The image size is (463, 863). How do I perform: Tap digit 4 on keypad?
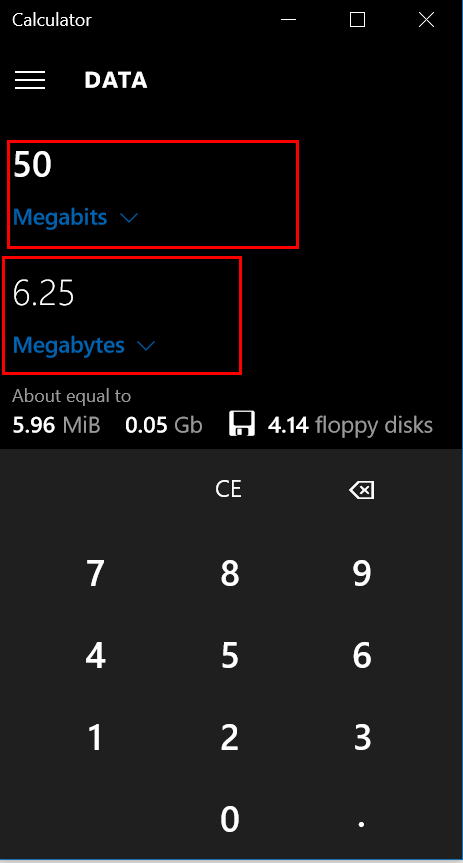(x=95, y=656)
